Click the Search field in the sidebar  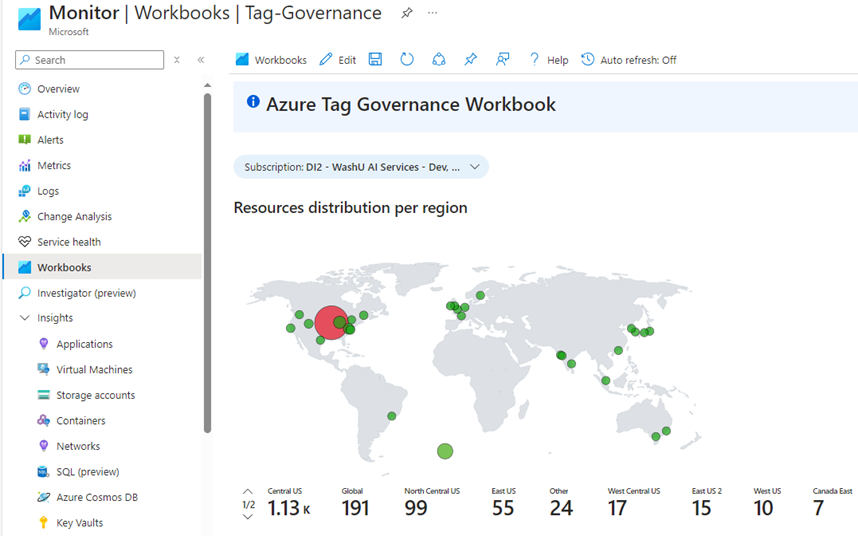(89, 60)
